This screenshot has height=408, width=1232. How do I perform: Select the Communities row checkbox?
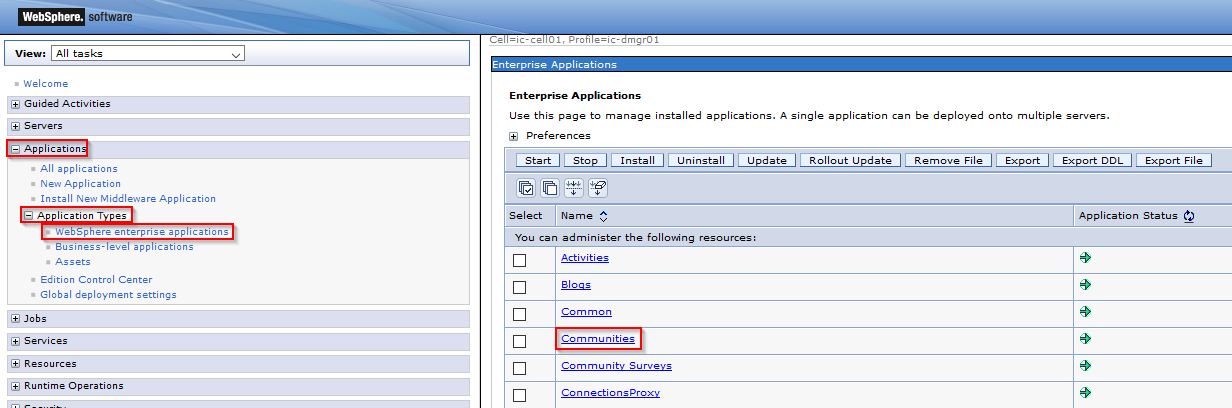(x=519, y=341)
